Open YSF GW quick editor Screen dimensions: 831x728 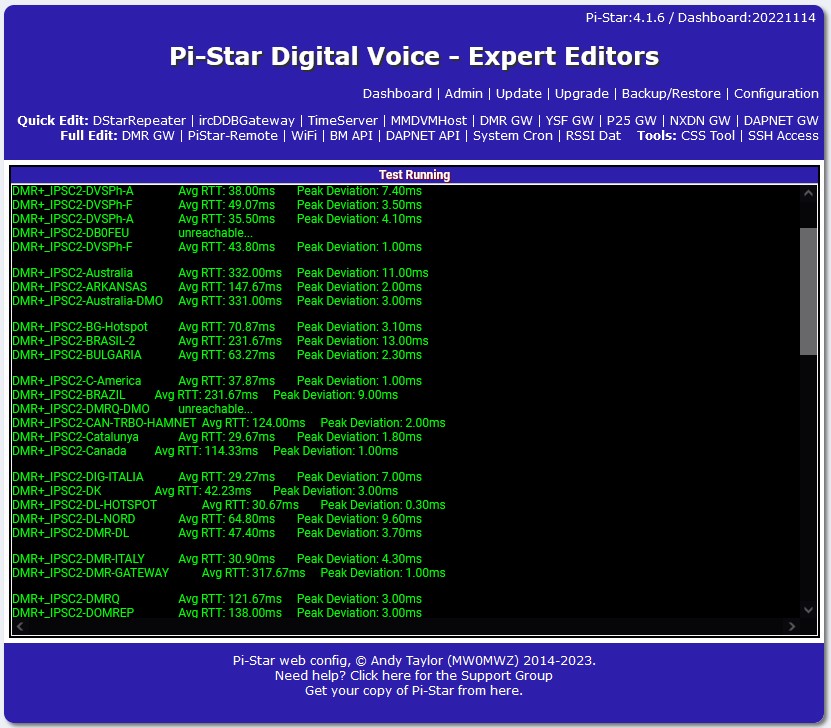(x=569, y=121)
